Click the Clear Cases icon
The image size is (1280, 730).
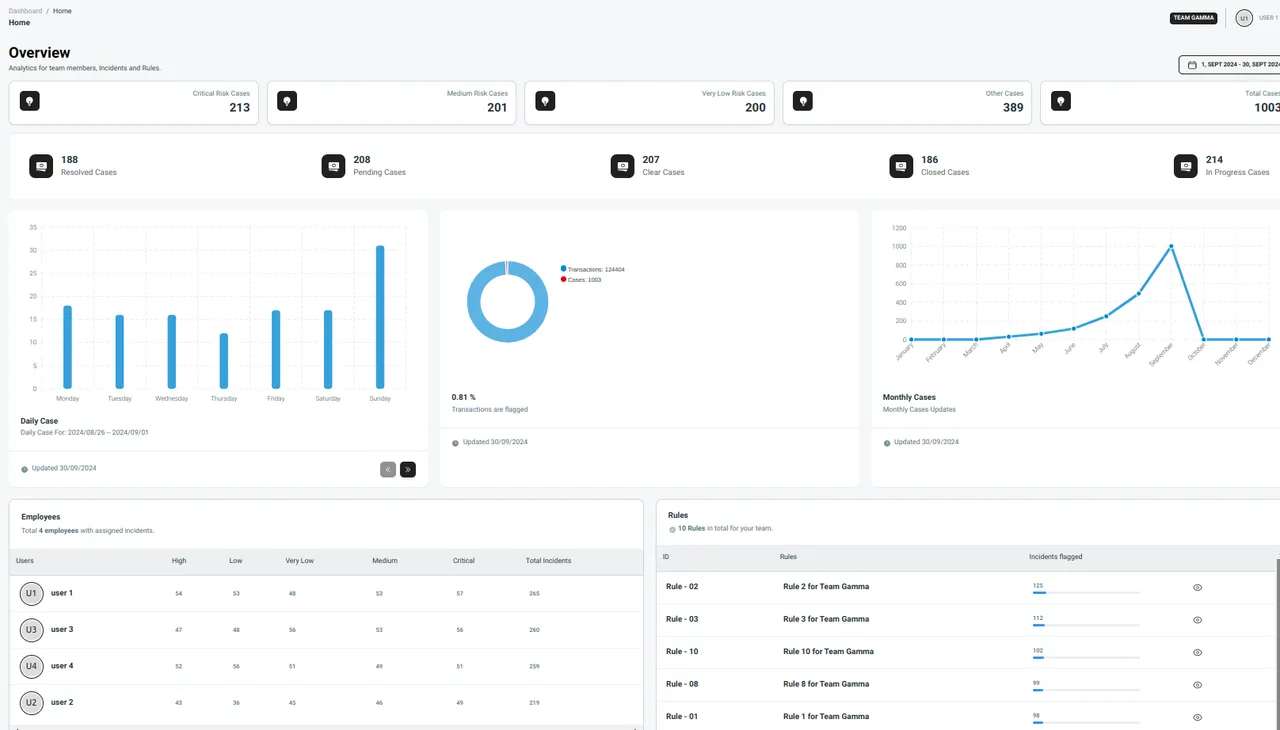click(x=622, y=165)
